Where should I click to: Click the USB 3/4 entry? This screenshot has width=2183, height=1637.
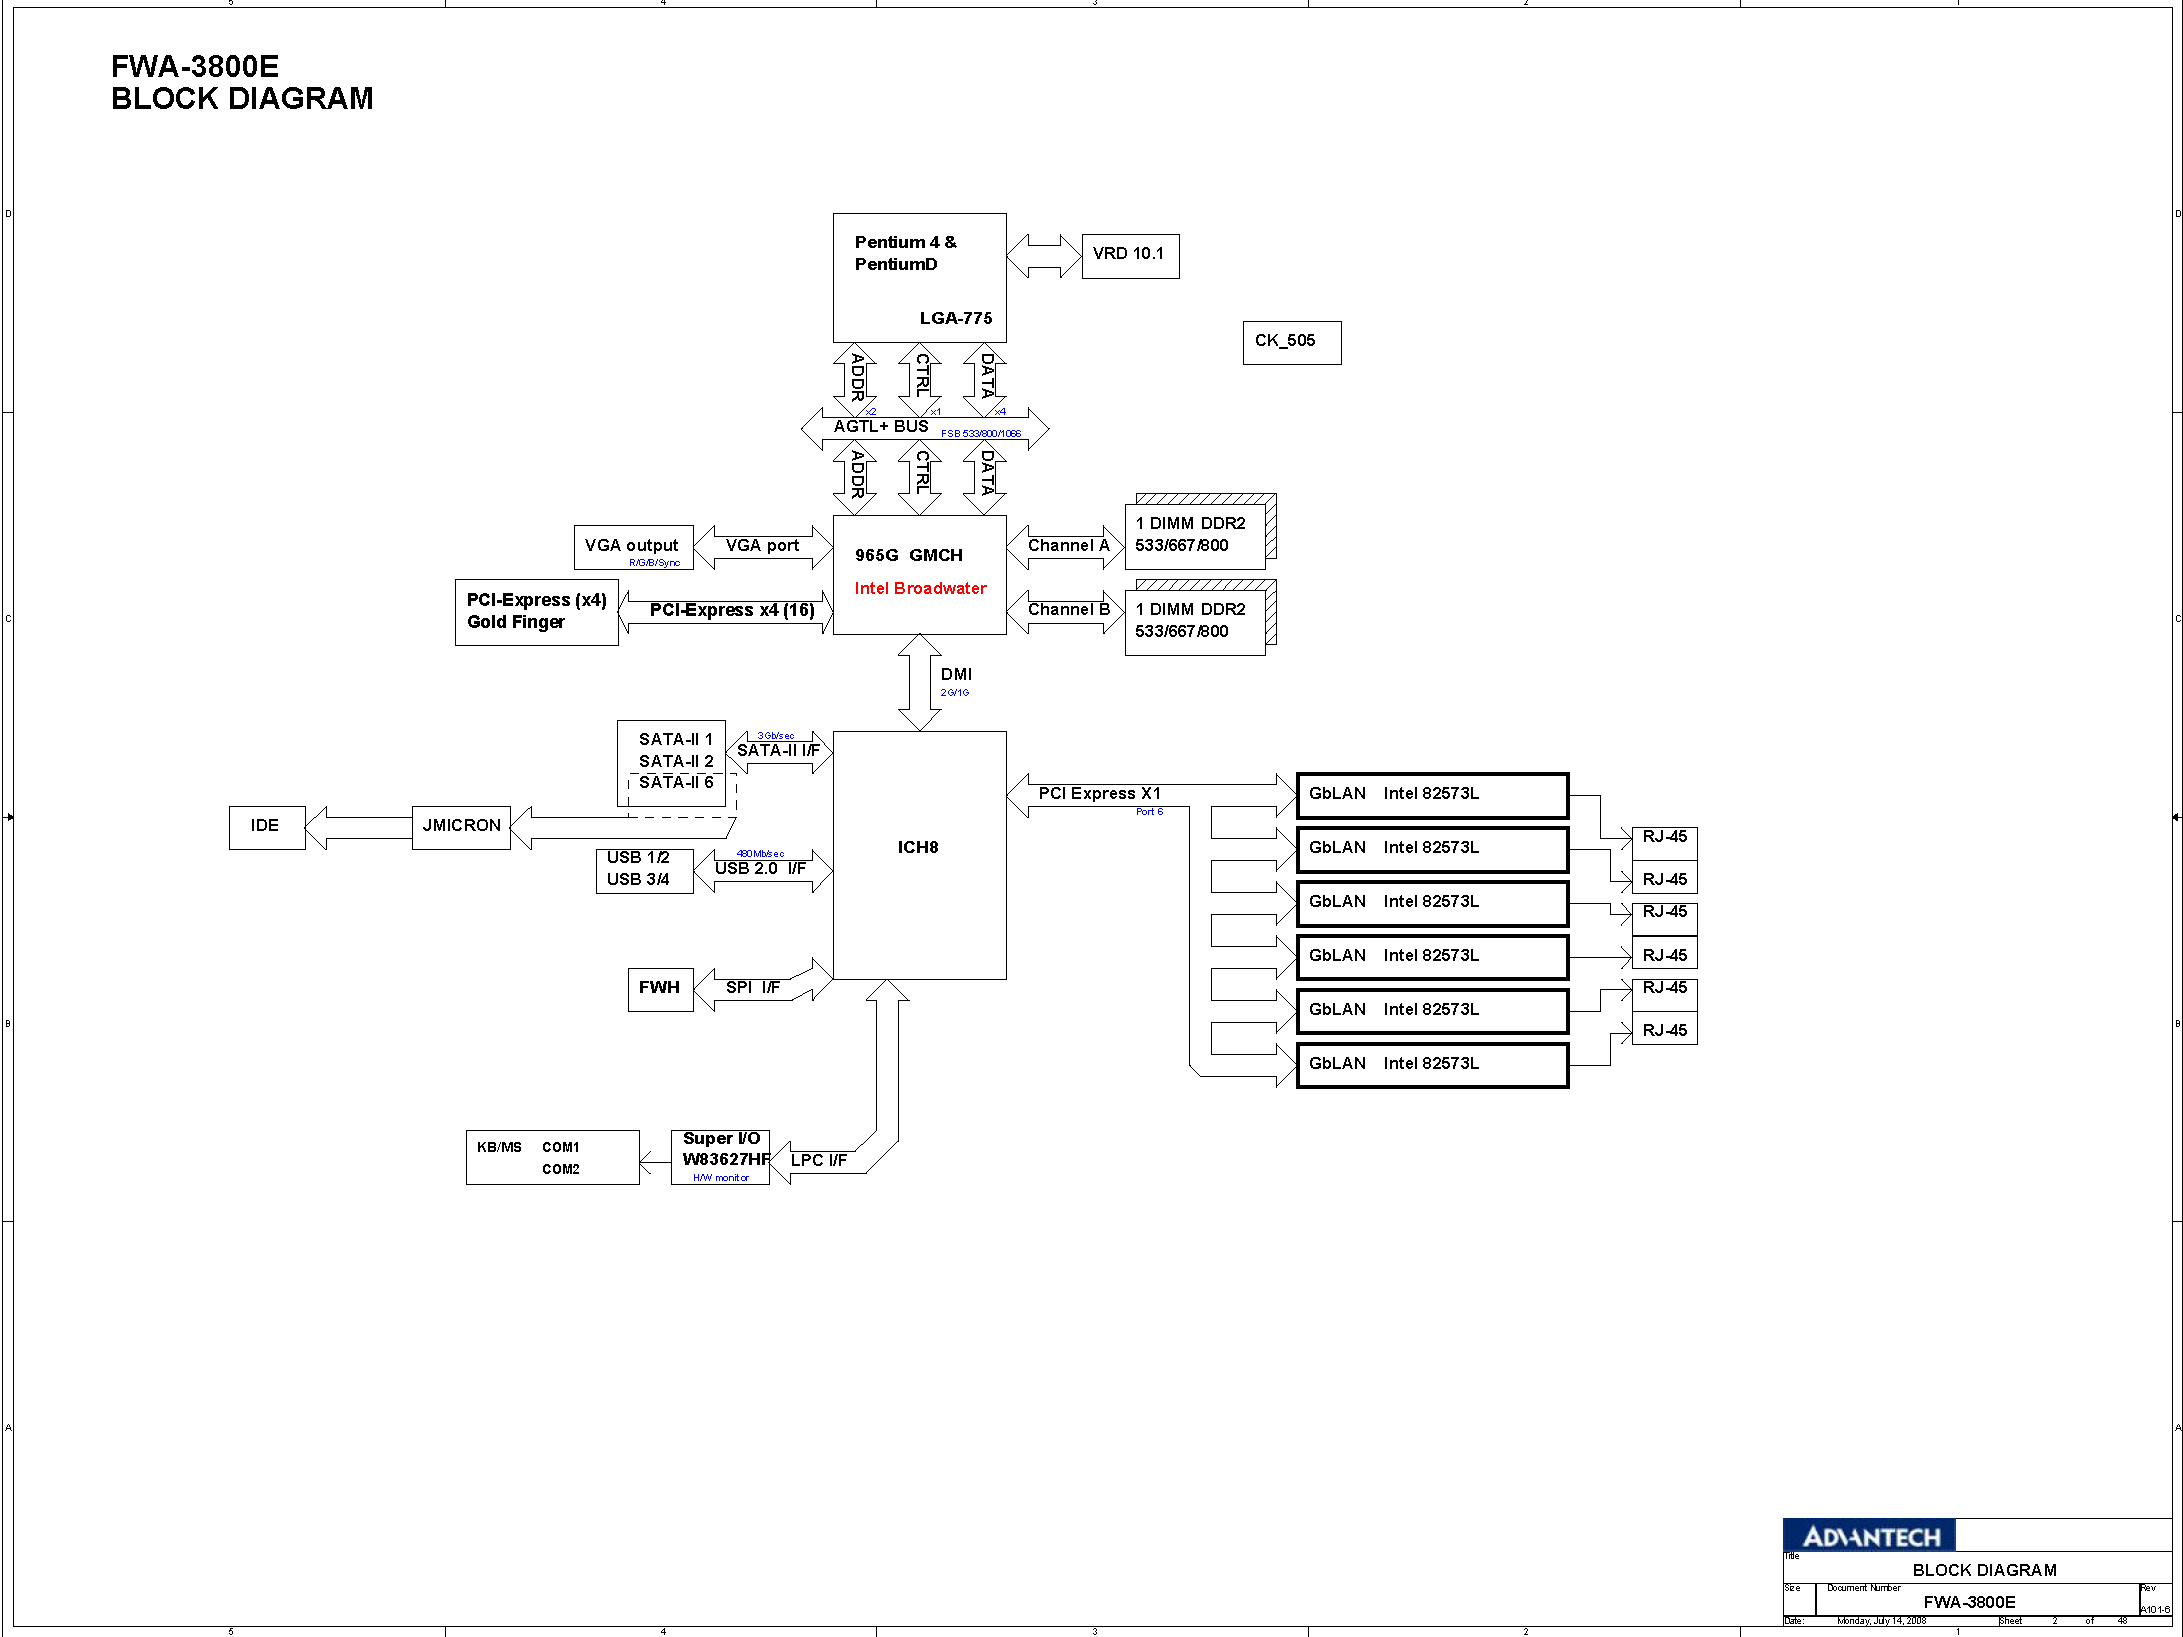tap(638, 879)
